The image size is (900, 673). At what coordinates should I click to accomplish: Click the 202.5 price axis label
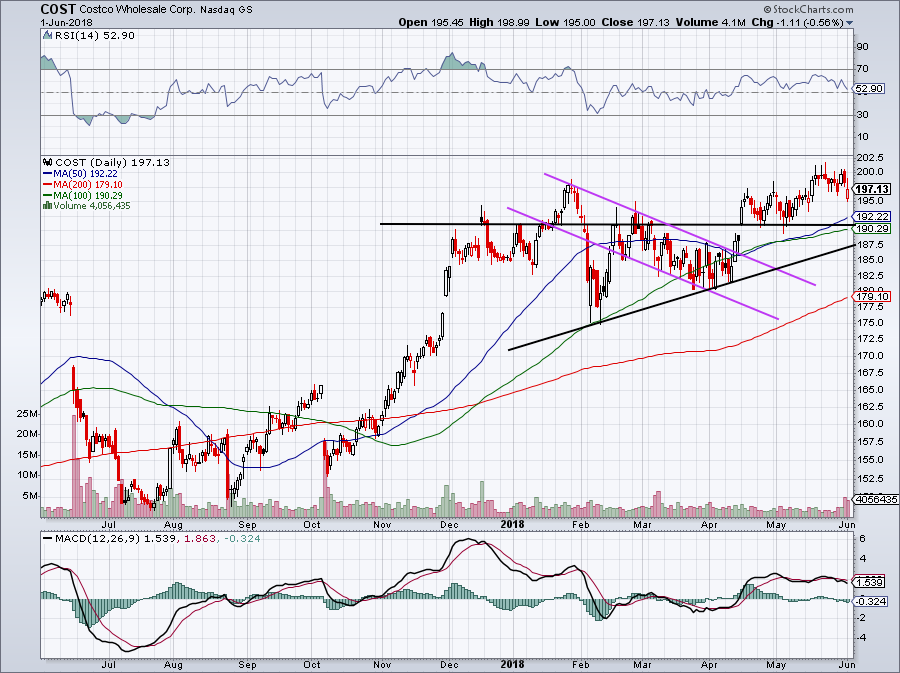(x=870, y=158)
